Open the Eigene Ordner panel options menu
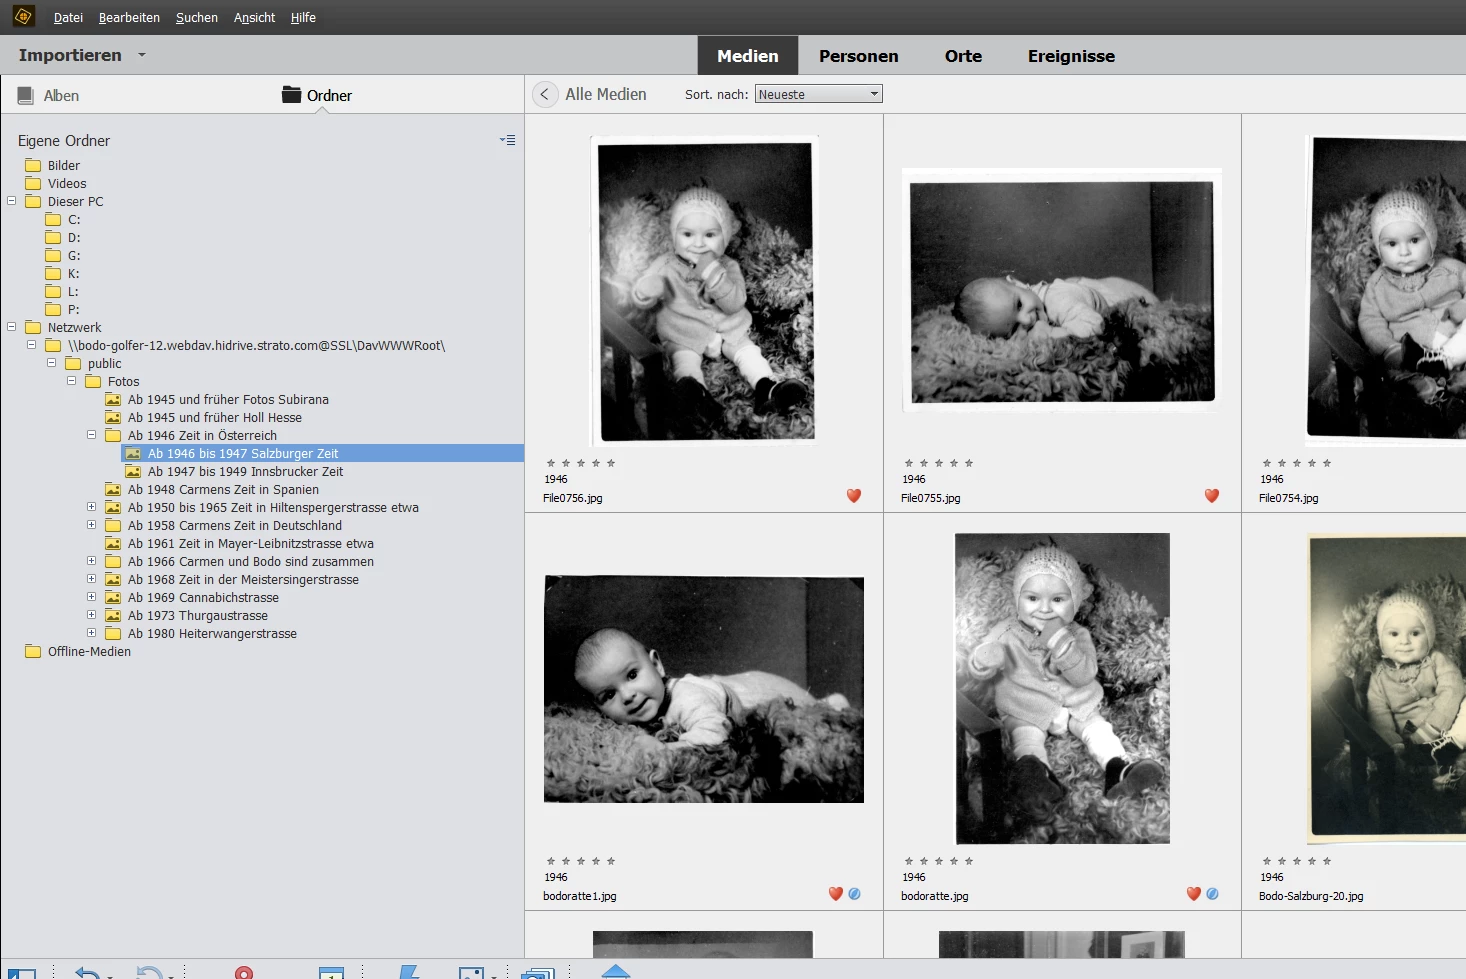Viewport: 1466px width, 979px height. 508,140
